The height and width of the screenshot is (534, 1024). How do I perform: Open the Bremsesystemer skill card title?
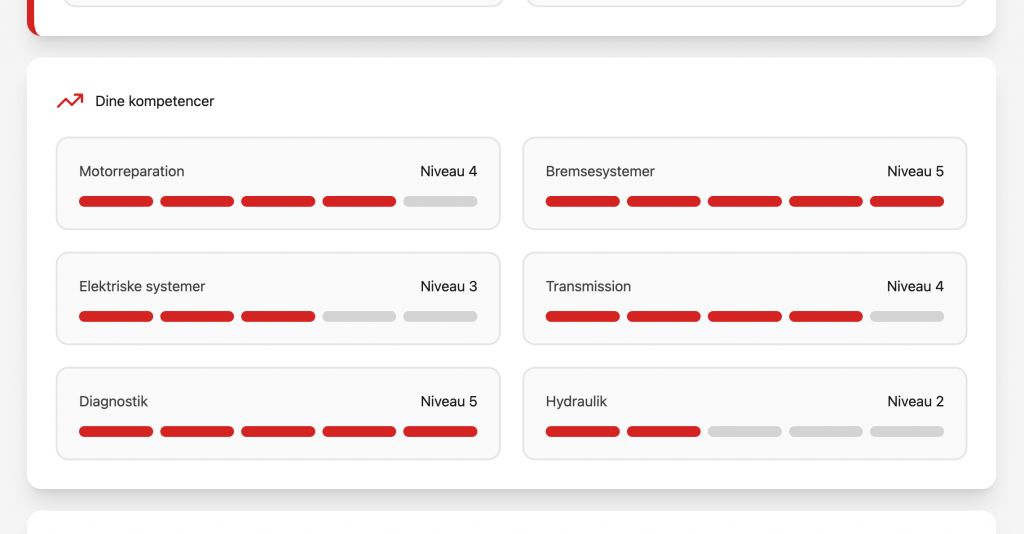(600, 171)
